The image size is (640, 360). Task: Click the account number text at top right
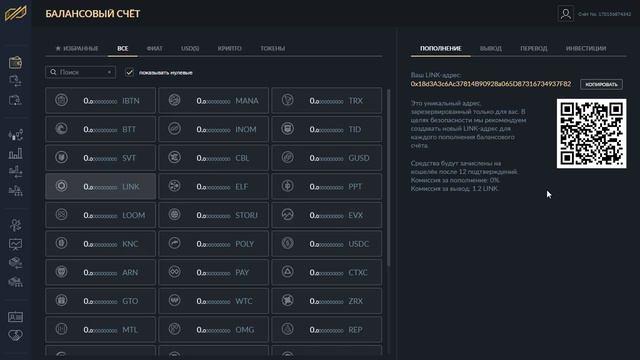tap(604, 14)
